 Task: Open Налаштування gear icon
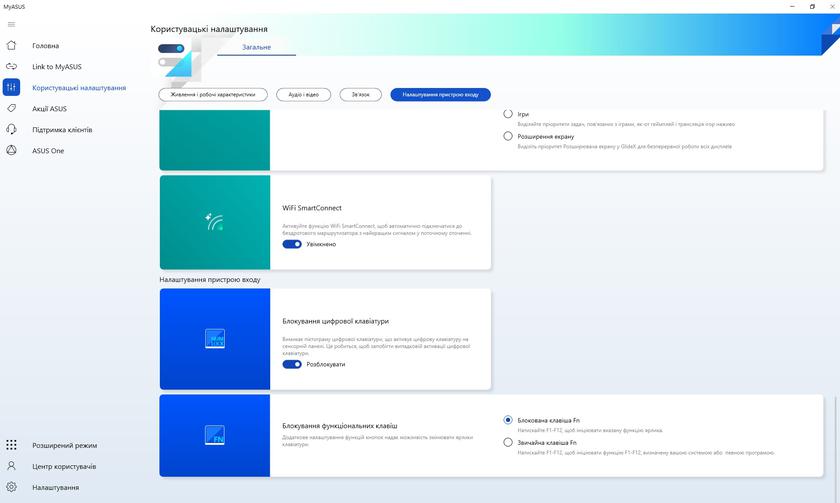coord(11,487)
